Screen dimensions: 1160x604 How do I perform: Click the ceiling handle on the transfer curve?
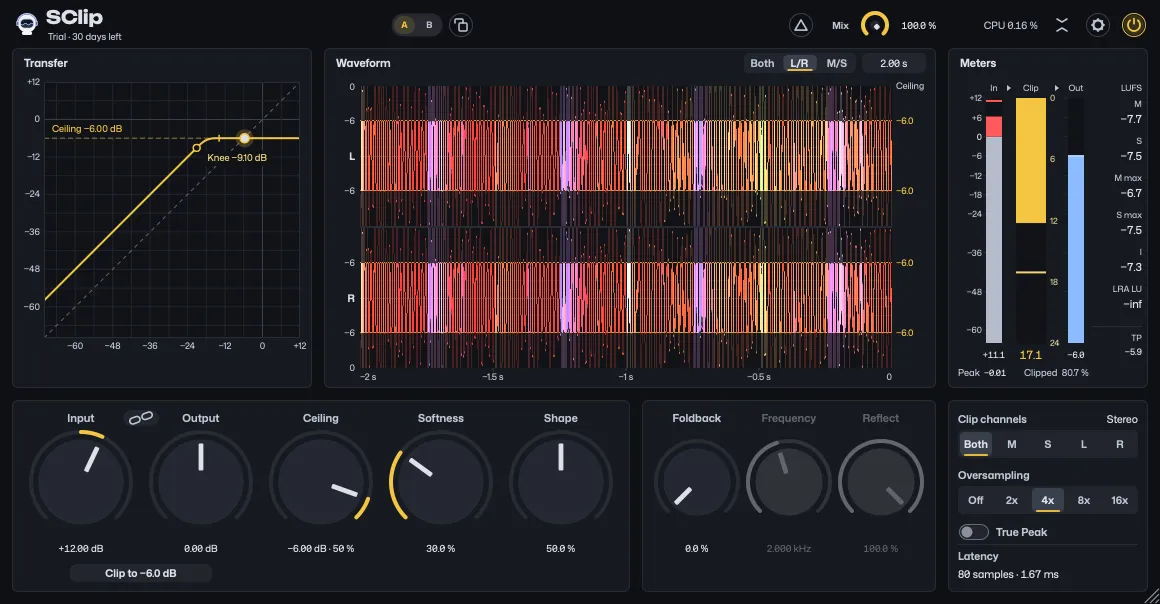click(x=244, y=138)
